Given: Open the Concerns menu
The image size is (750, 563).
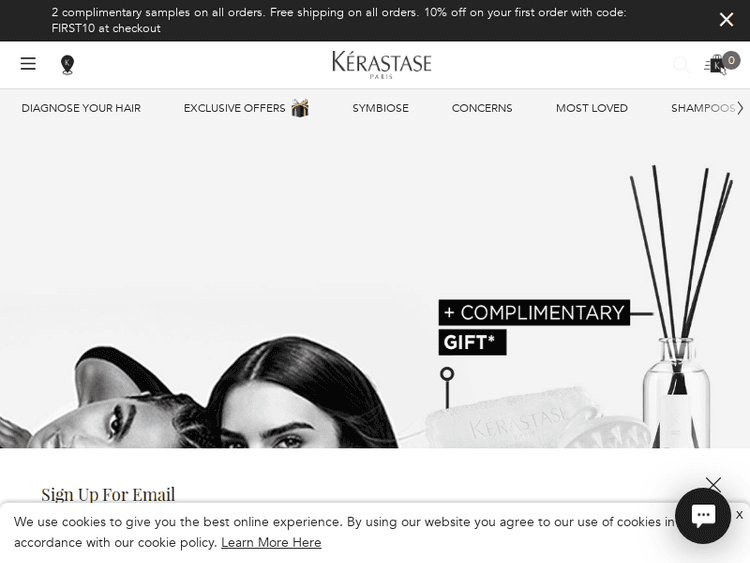Looking at the screenshot, I should point(482,108).
